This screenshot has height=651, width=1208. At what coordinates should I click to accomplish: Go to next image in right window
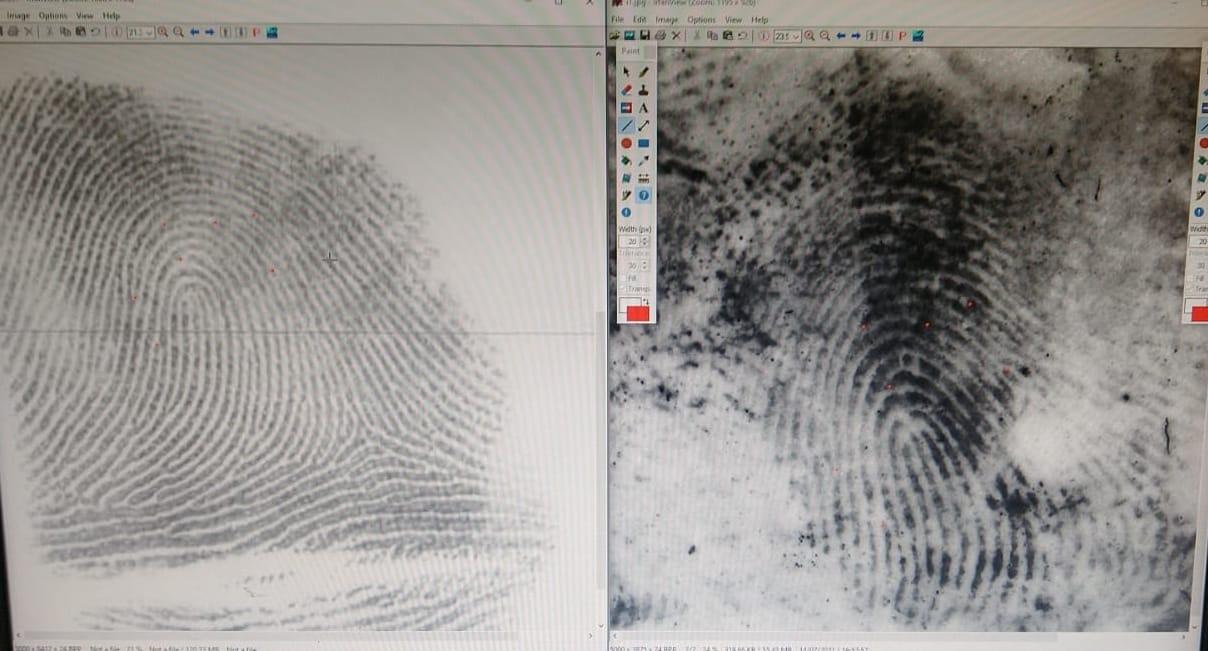[857, 35]
